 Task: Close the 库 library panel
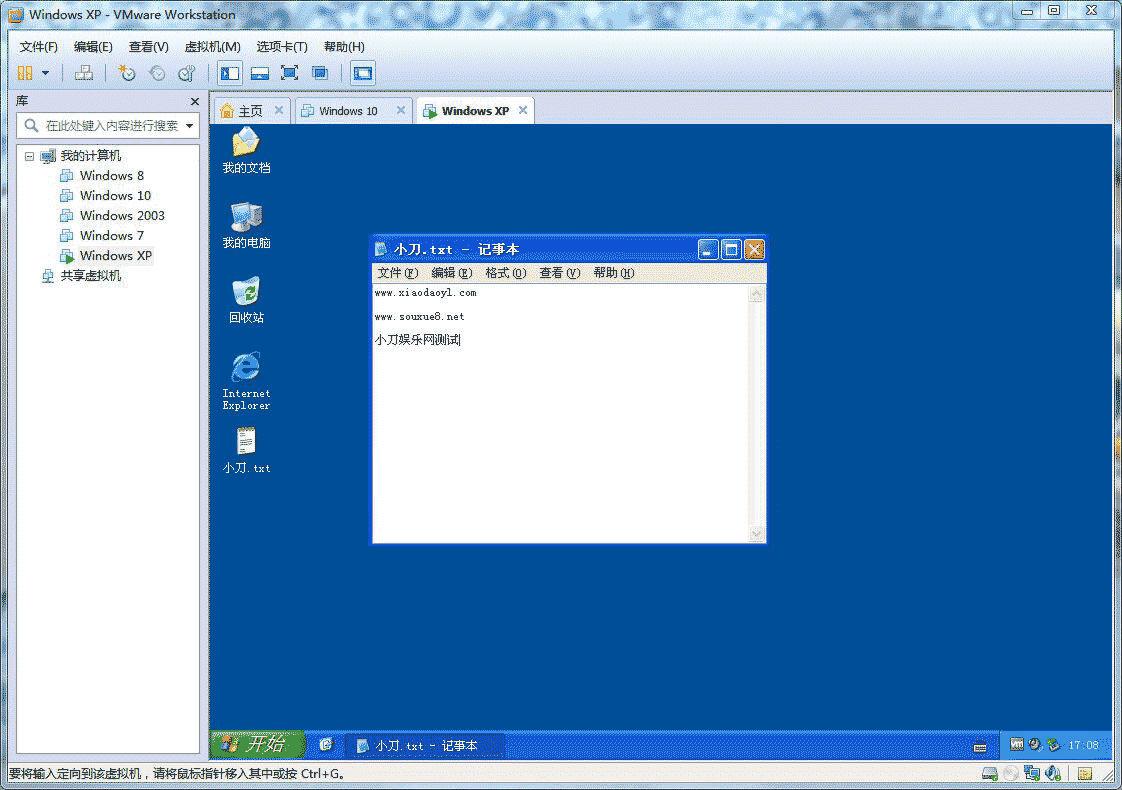(x=195, y=102)
